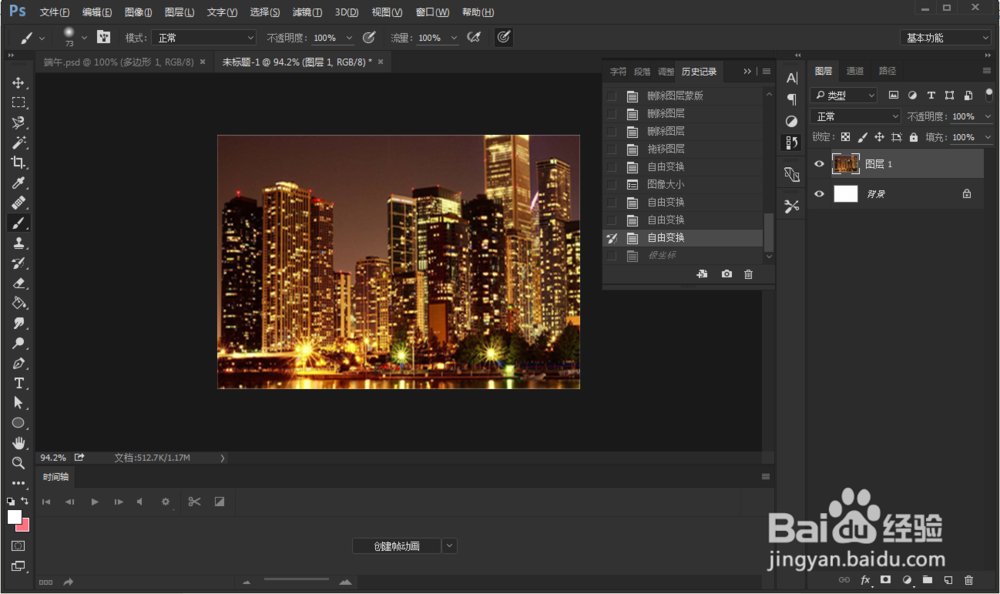Image resolution: width=1000 pixels, height=594 pixels.
Task: Create a new layer icon
Action: (x=948, y=580)
